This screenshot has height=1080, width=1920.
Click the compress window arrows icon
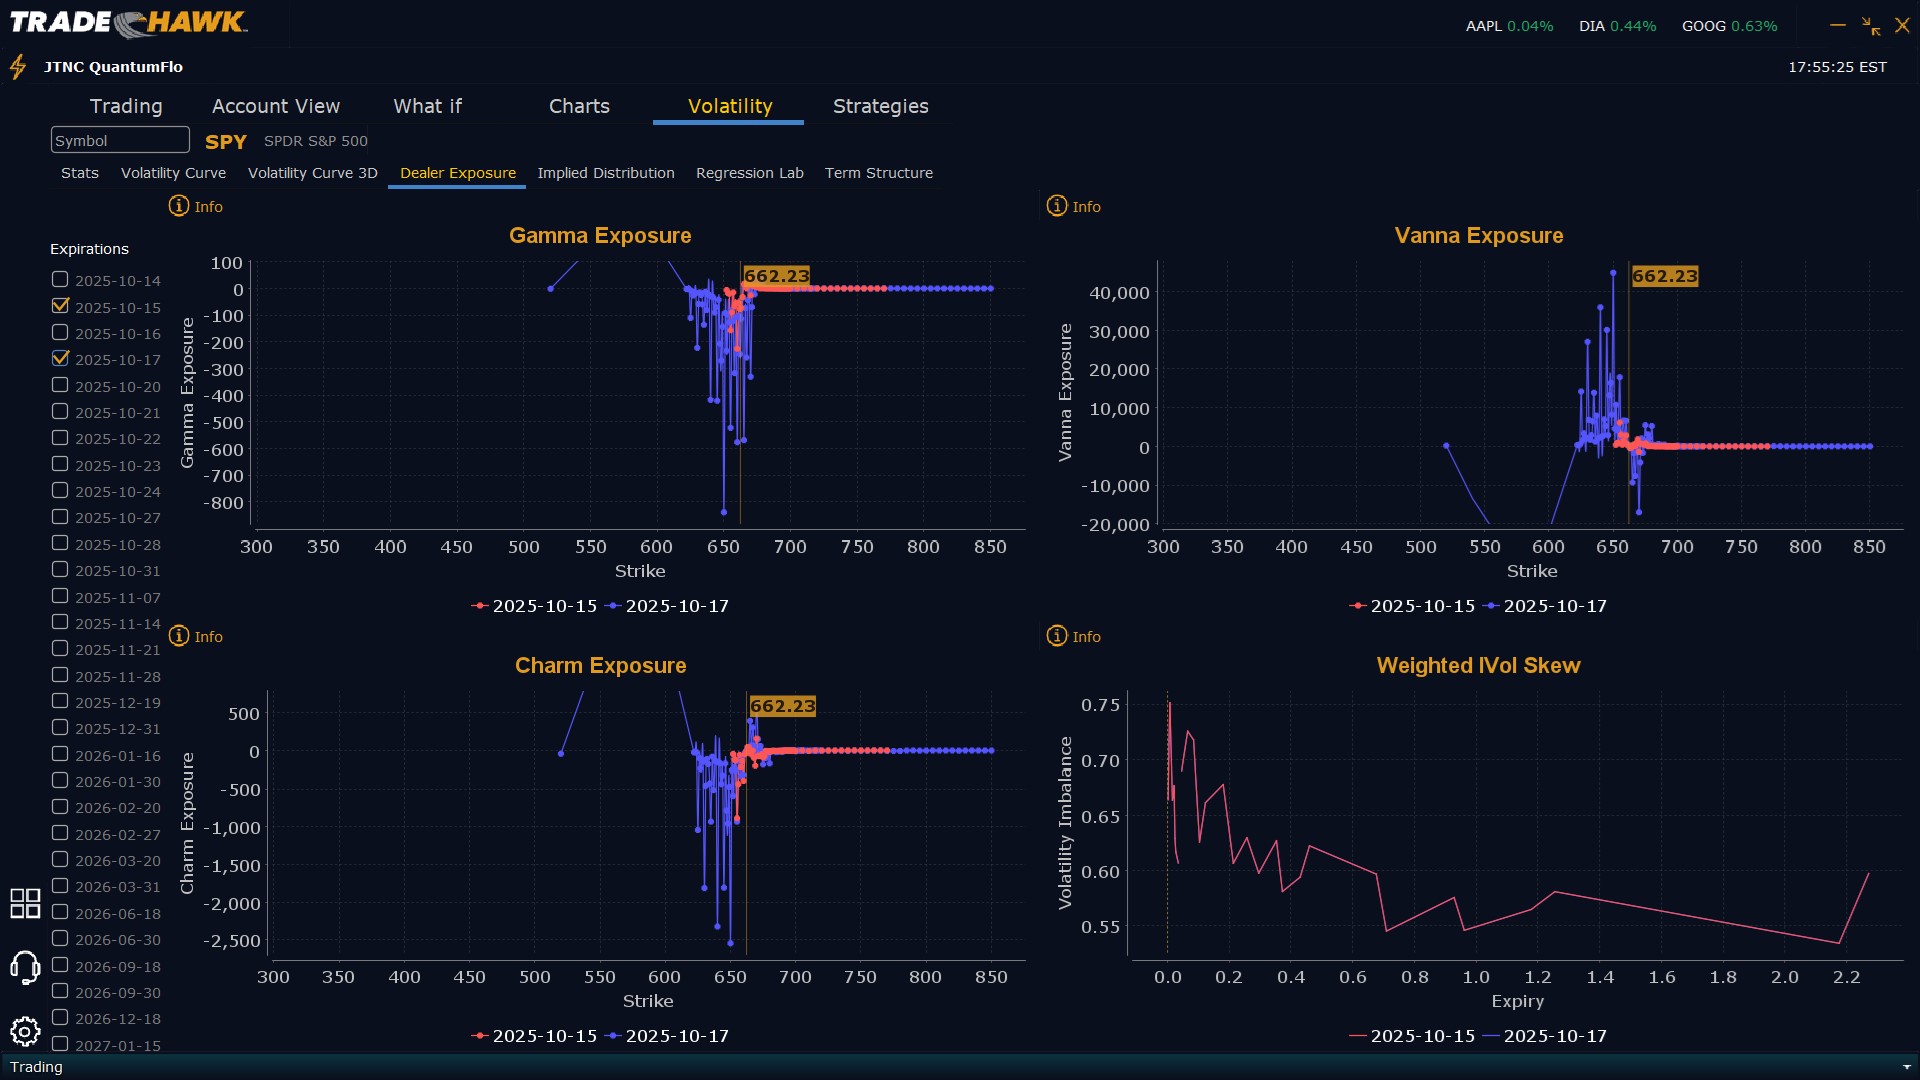click(1871, 26)
